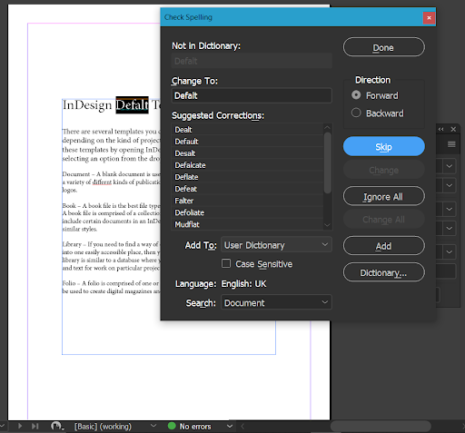Close the side panel with its X
The width and height of the screenshot is (465, 433).
point(453,129)
